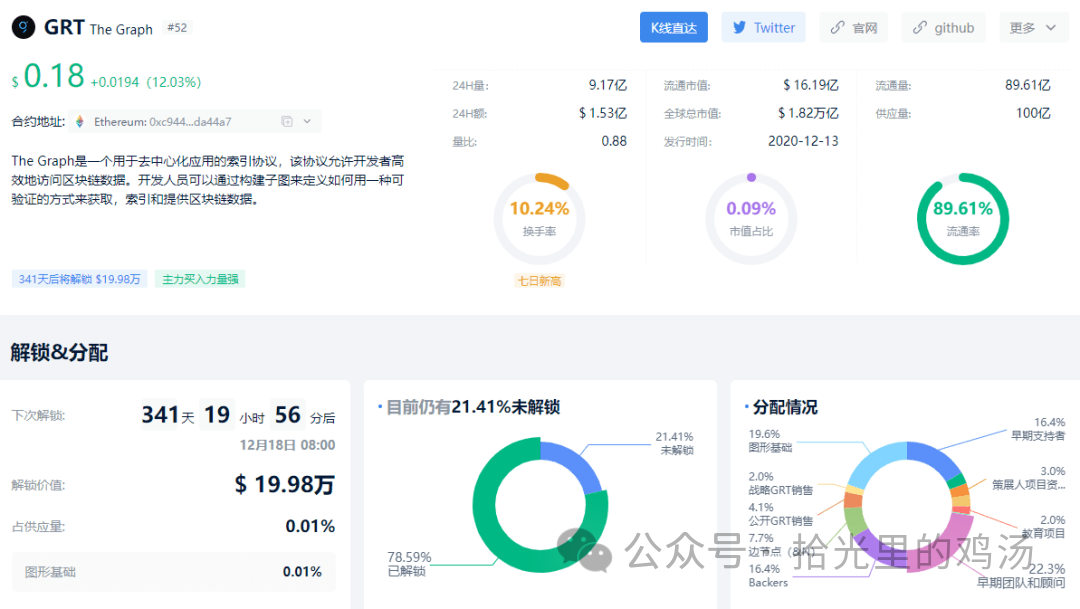Viewport: 1080px width, 609px height.
Task: Click the 解锁价值 $ 19.98万 amount
Action: (284, 484)
